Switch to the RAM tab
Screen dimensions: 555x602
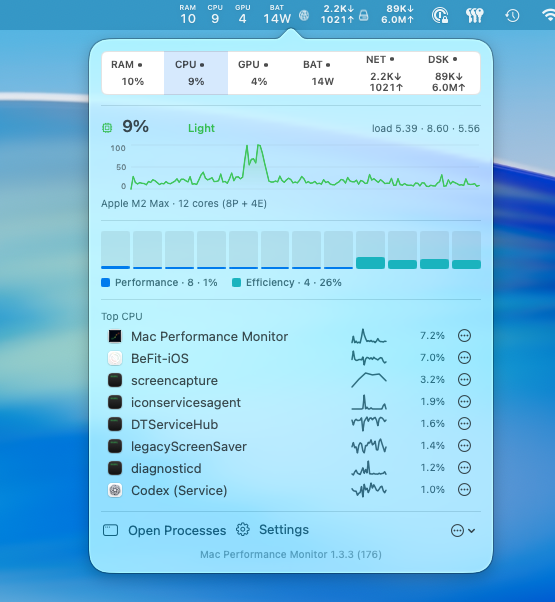point(133,73)
